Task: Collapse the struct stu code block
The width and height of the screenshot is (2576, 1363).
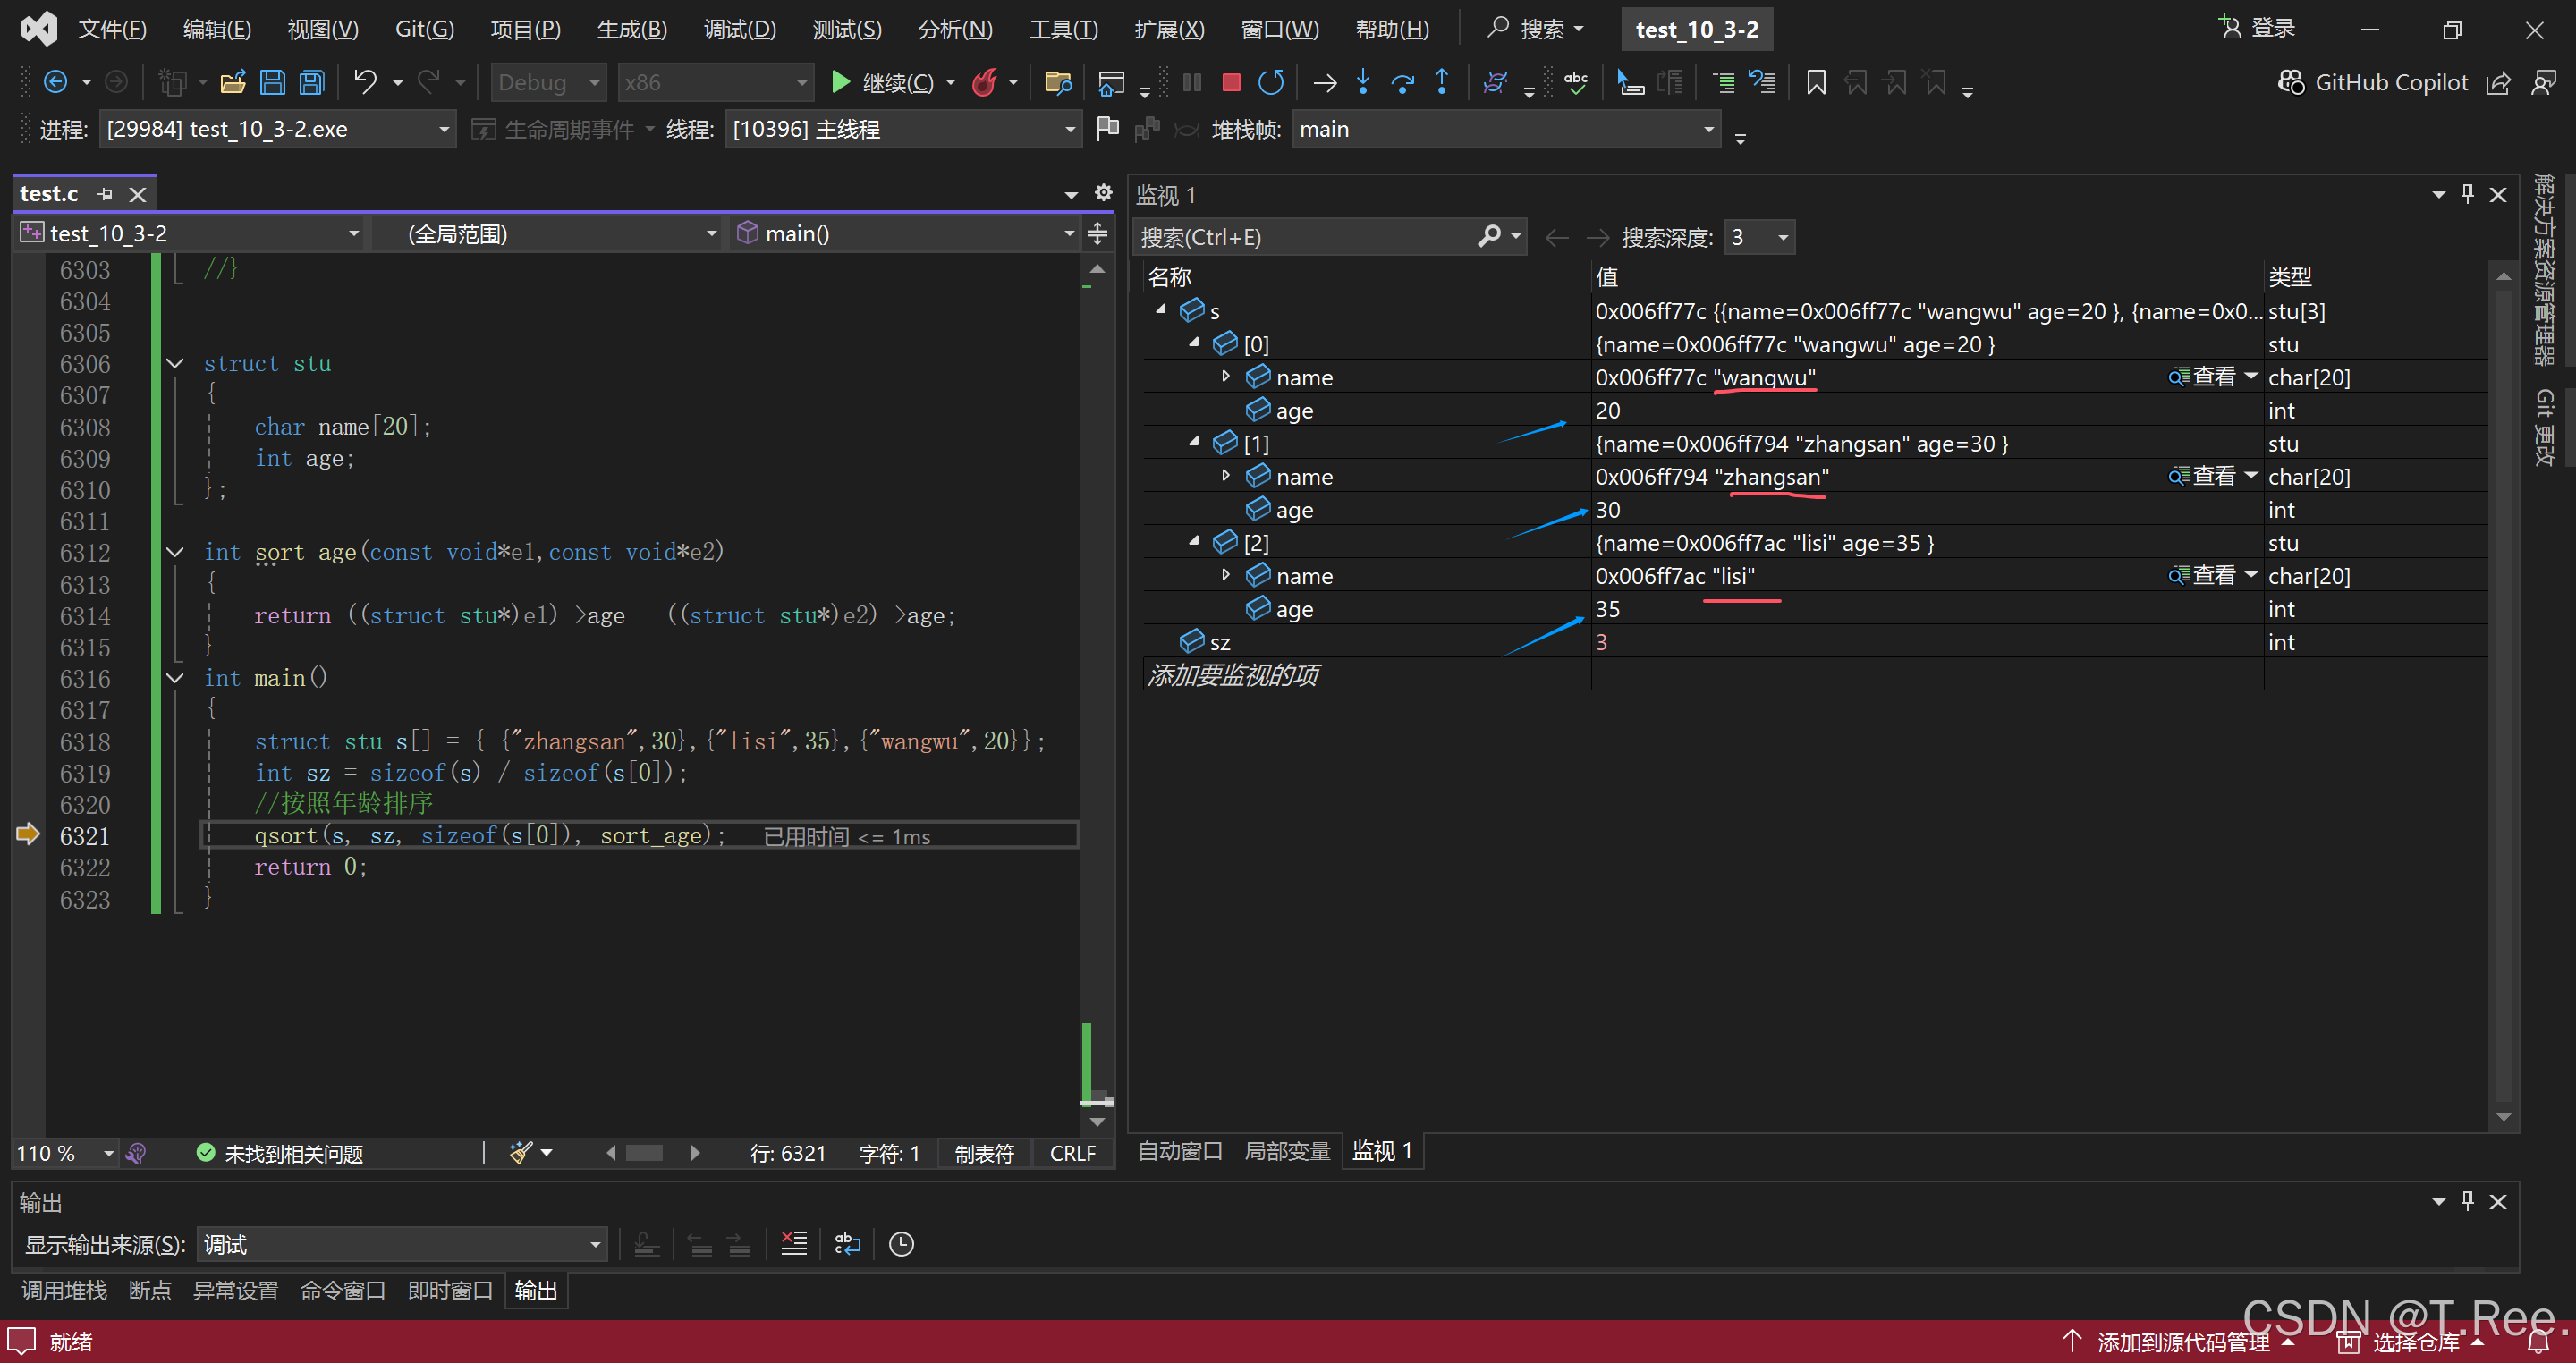Action: pyautogui.click(x=175, y=364)
